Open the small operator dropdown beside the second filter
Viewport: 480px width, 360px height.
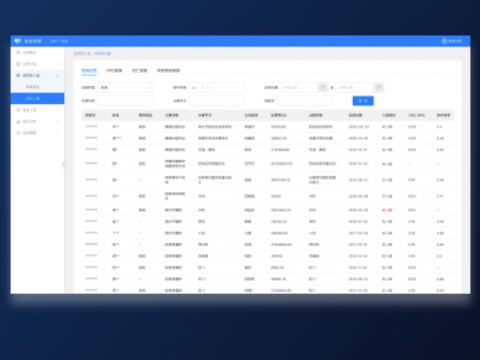point(198,87)
